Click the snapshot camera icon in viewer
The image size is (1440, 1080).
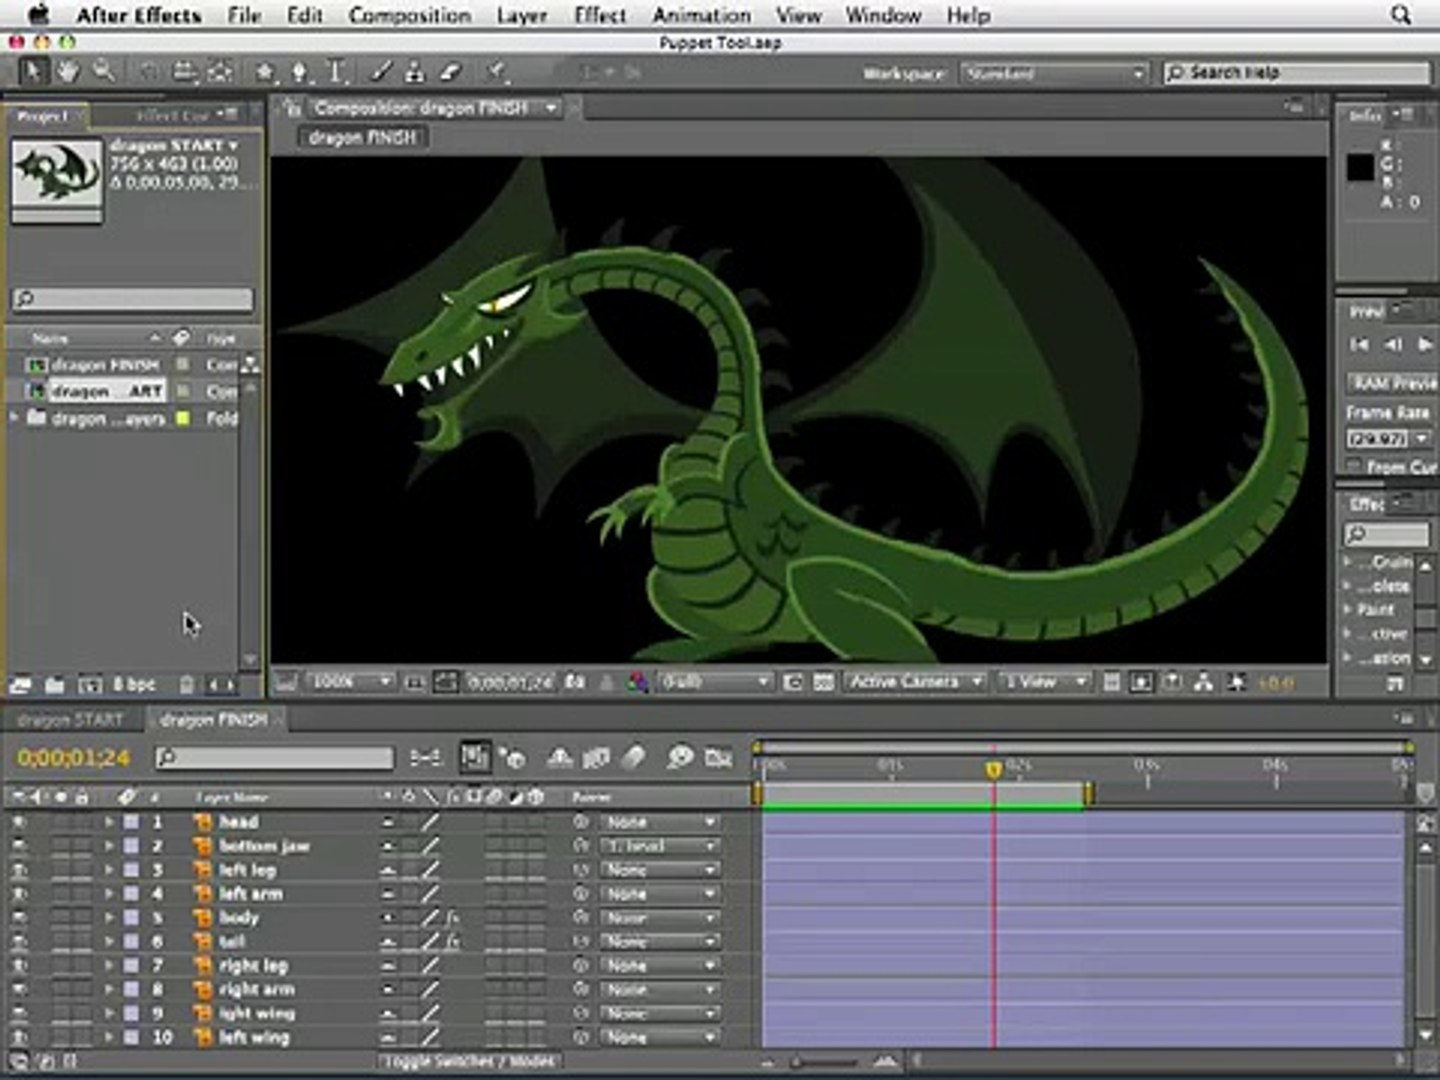tap(574, 682)
